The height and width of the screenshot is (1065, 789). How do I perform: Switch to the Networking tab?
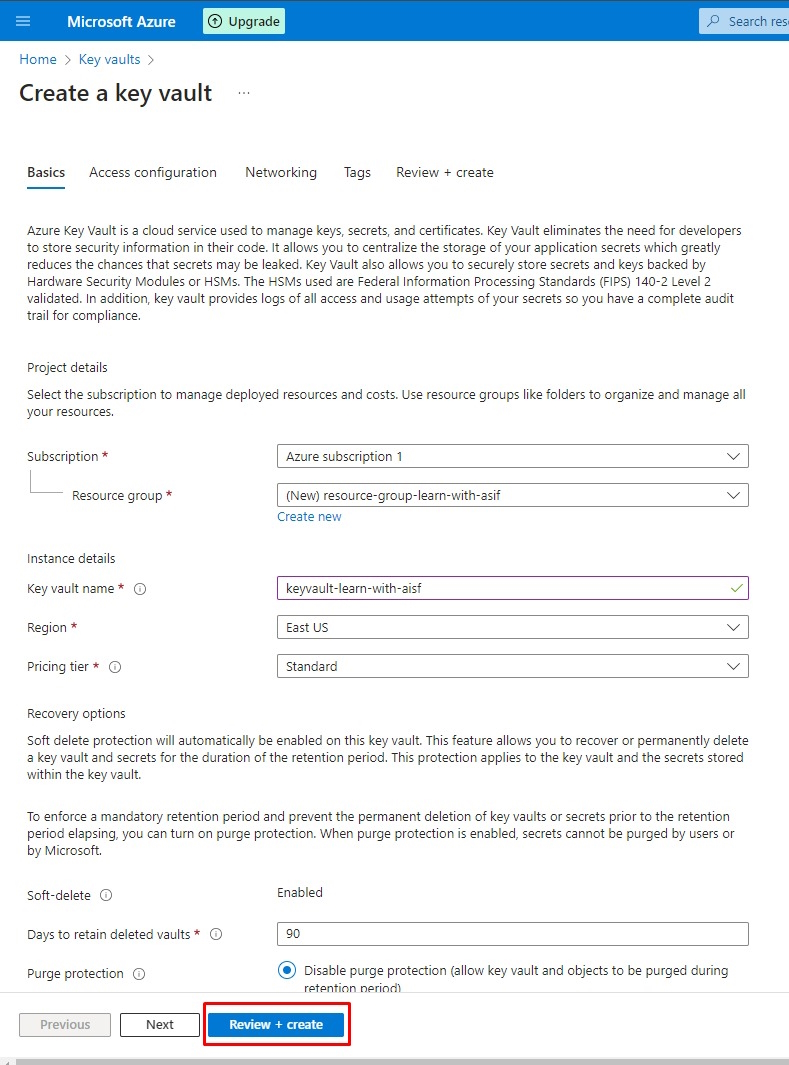(x=280, y=172)
